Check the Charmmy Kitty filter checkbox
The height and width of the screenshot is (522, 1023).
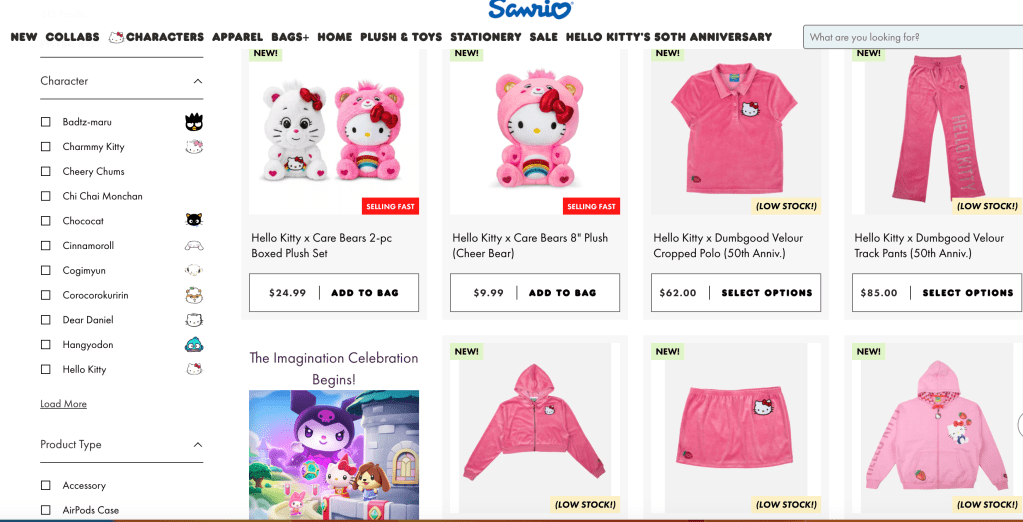coord(46,147)
